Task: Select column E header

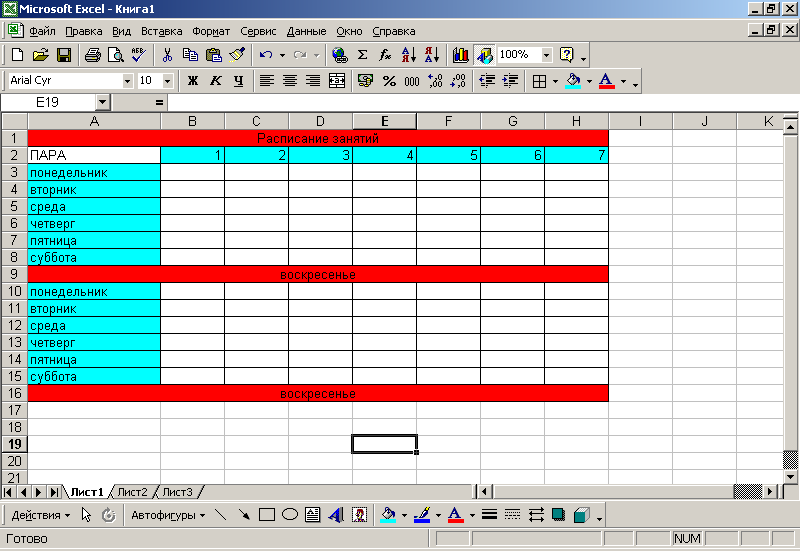Action: [385, 121]
